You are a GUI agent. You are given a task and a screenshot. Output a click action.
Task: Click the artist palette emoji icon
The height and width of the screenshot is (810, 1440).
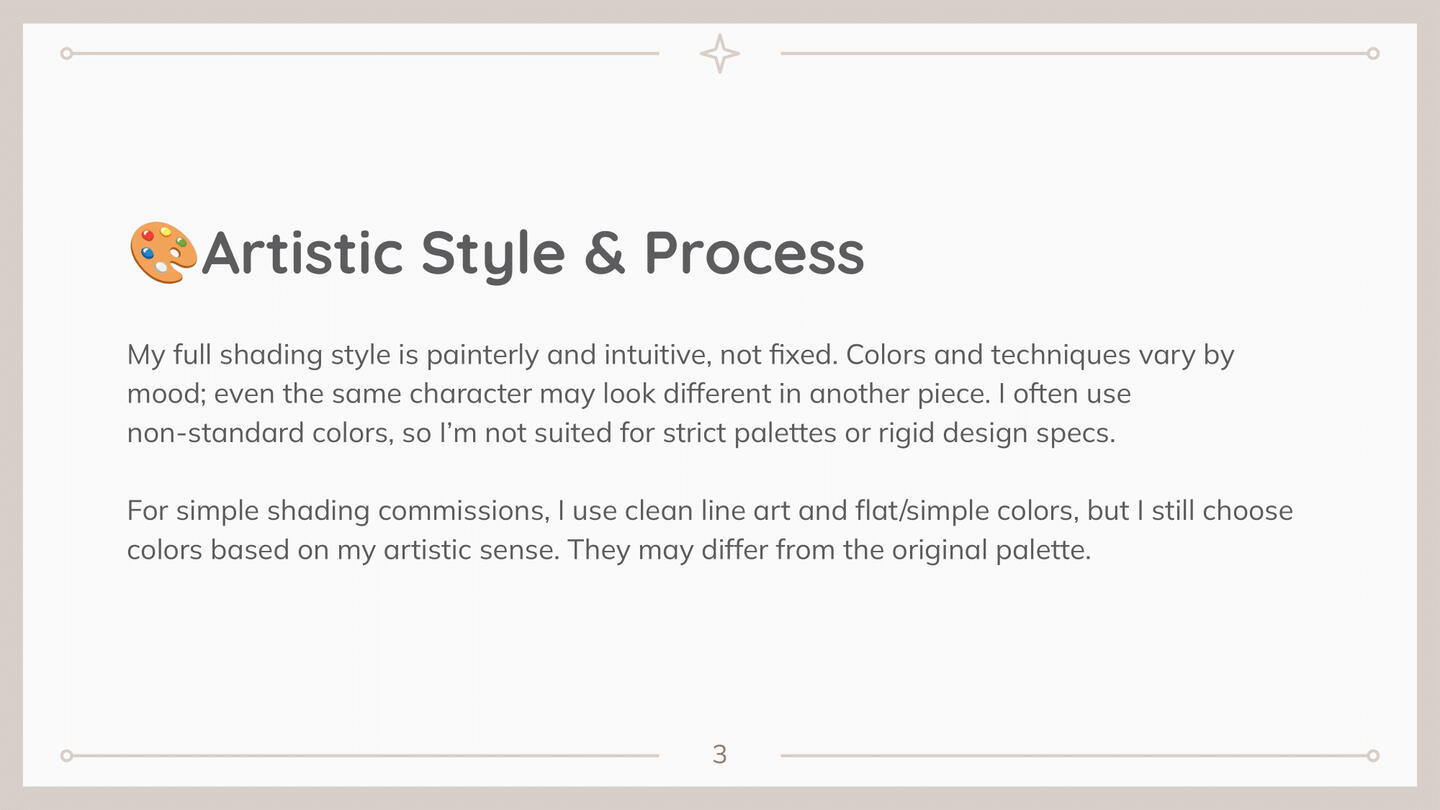click(x=164, y=253)
